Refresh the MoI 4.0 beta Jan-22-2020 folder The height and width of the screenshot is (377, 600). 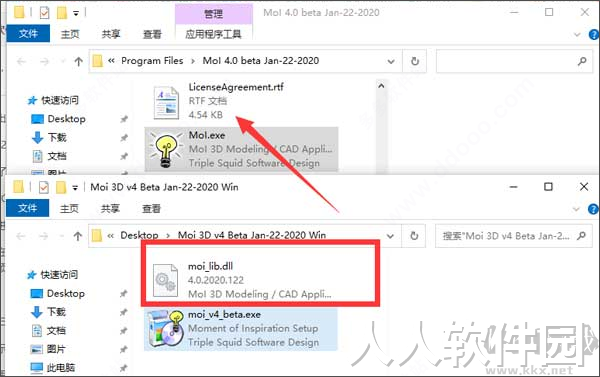click(415, 61)
